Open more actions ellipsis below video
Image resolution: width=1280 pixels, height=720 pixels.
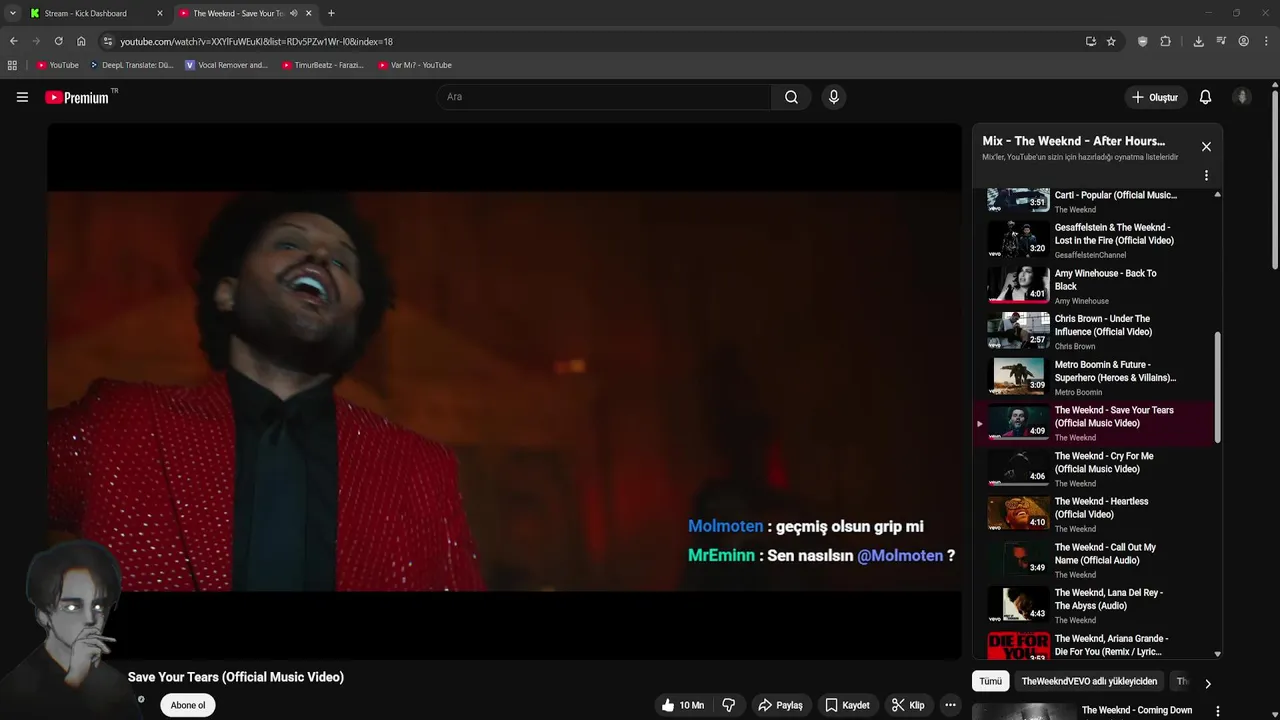(950, 705)
